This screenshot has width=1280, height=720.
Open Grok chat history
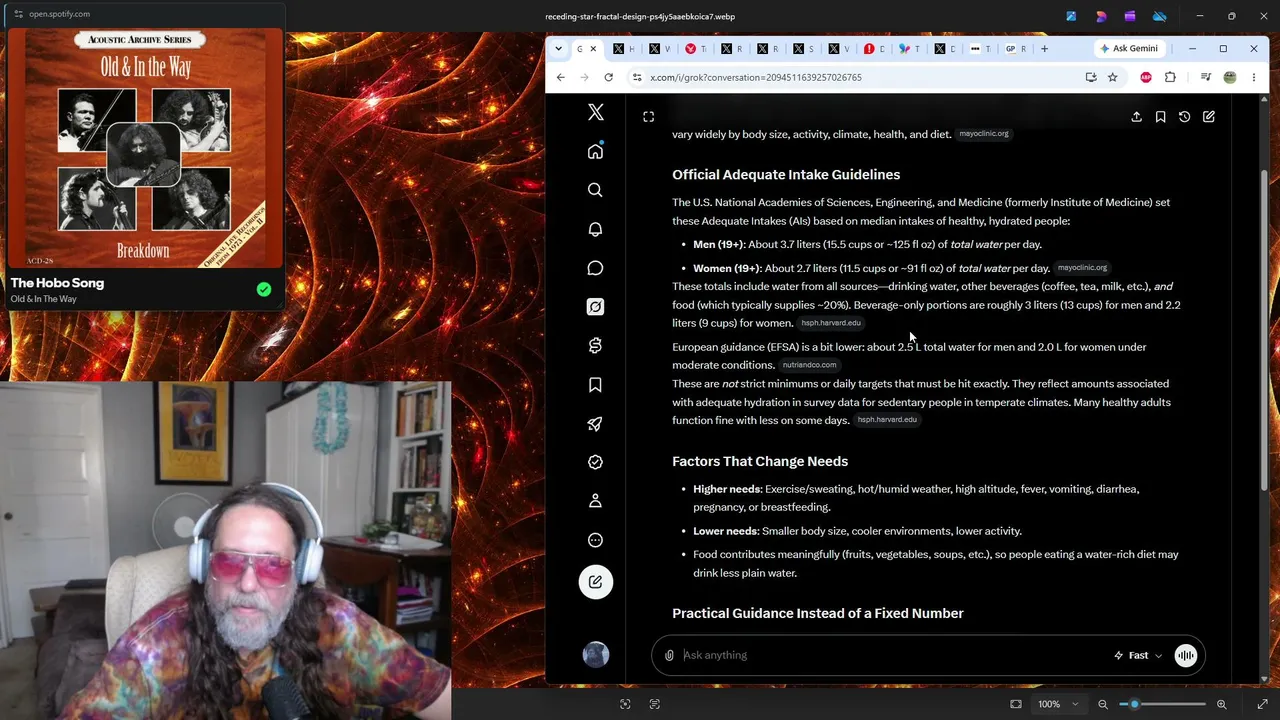click(1184, 117)
